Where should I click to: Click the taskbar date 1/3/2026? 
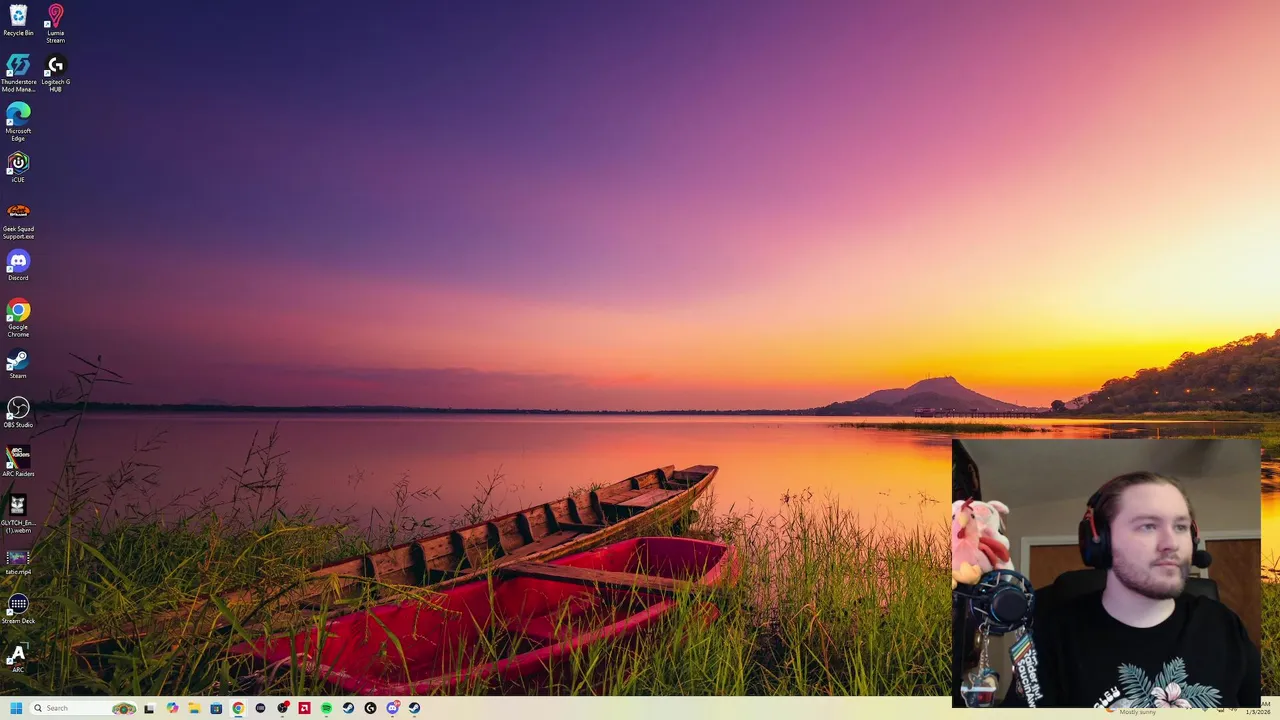click(1257, 711)
